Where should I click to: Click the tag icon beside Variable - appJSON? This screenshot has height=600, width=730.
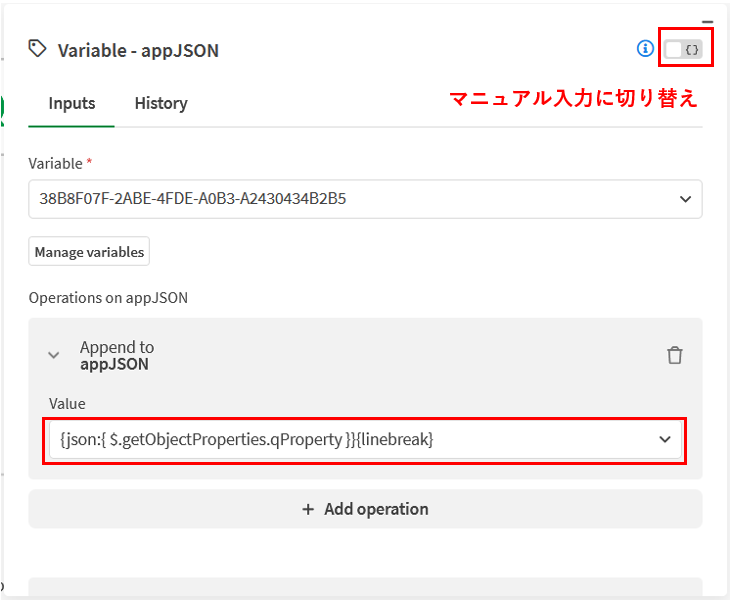click(x=37, y=48)
